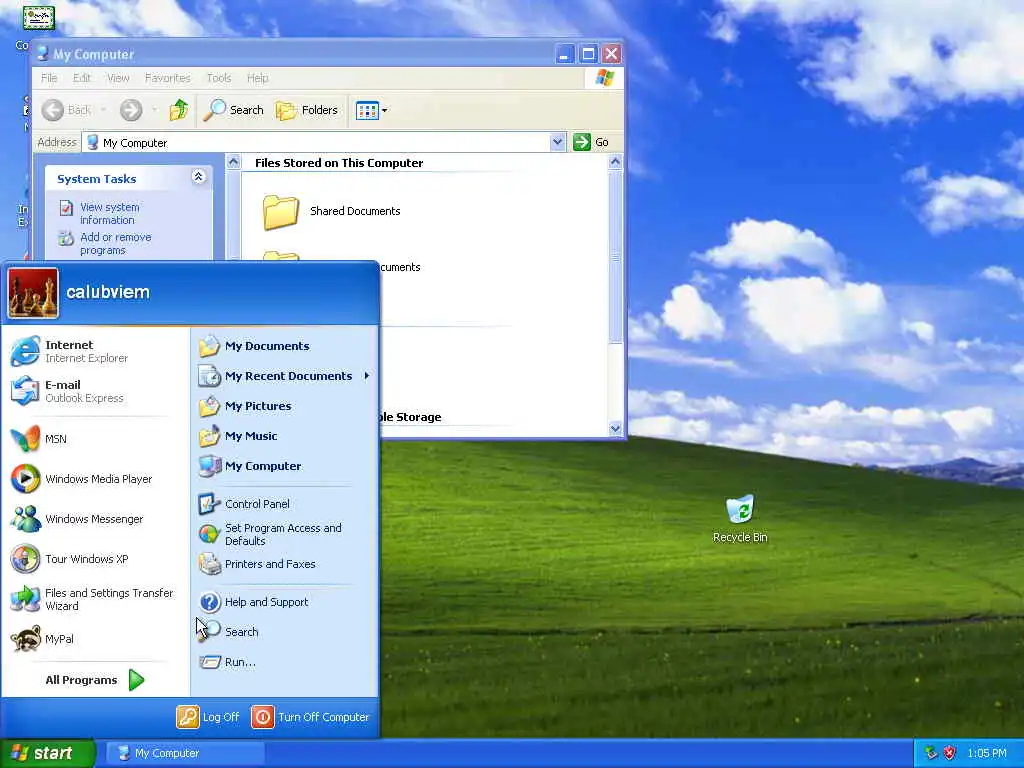Click the security shield tray icon
Image resolution: width=1024 pixels, height=768 pixels.
pyautogui.click(x=950, y=753)
